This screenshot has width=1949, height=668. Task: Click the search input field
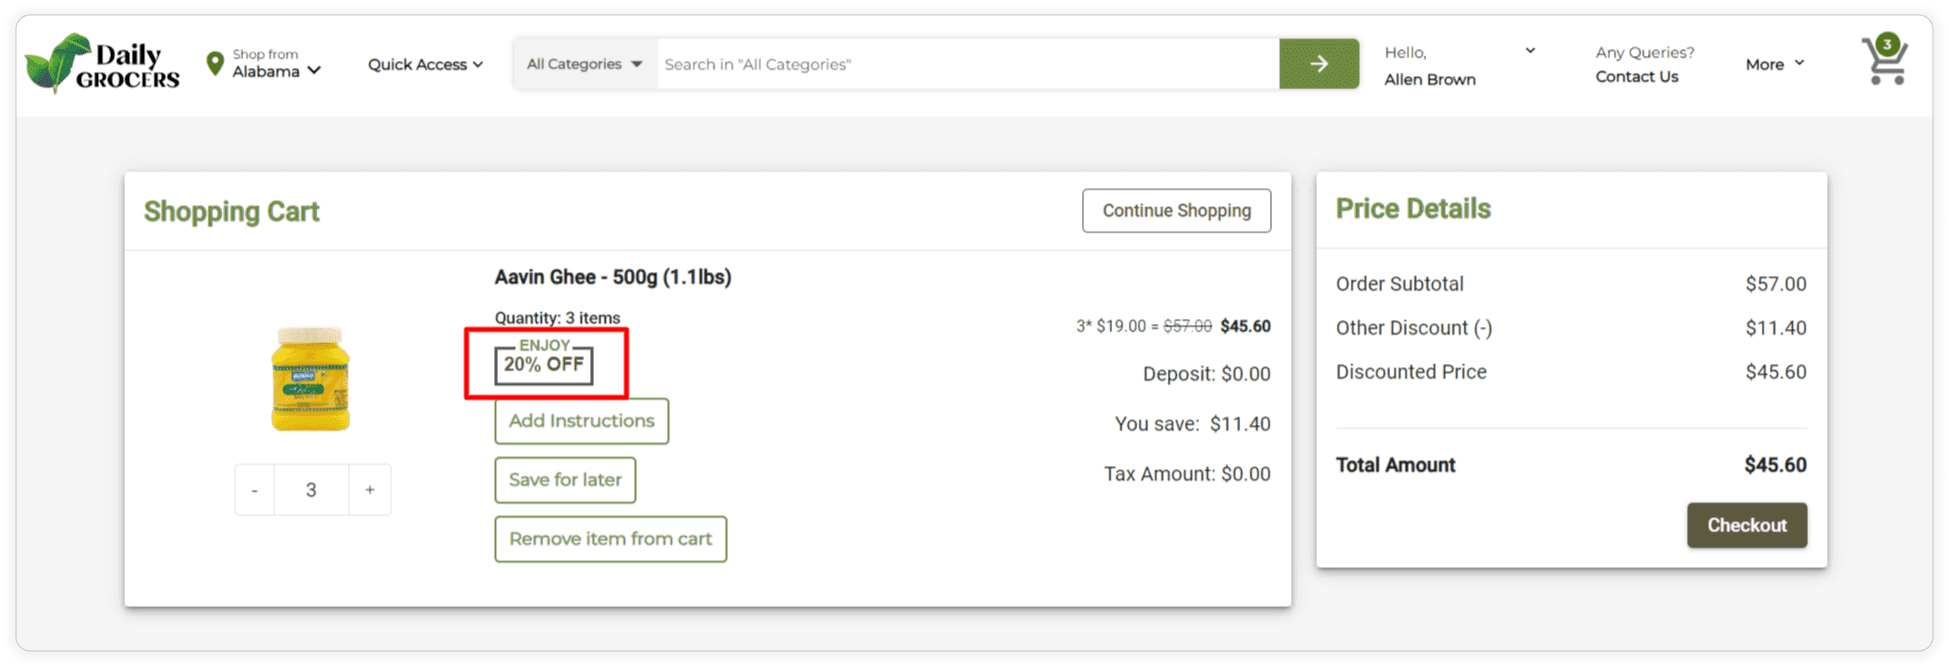967,64
